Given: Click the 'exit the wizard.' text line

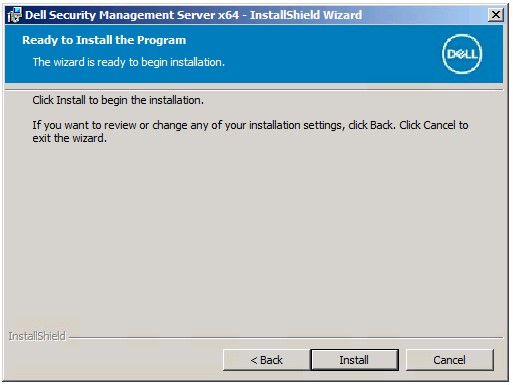Looking at the screenshot, I should tap(70, 138).
